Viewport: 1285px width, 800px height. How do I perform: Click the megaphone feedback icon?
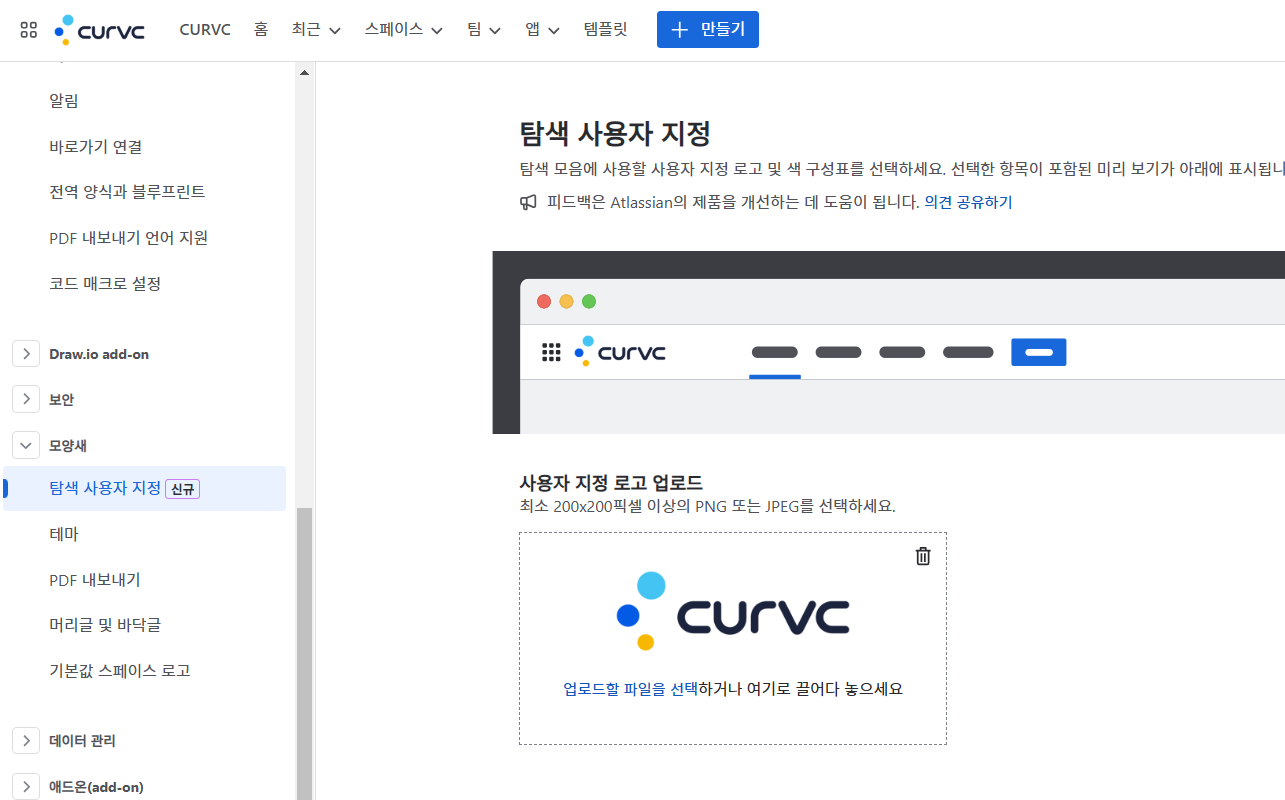click(x=528, y=202)
